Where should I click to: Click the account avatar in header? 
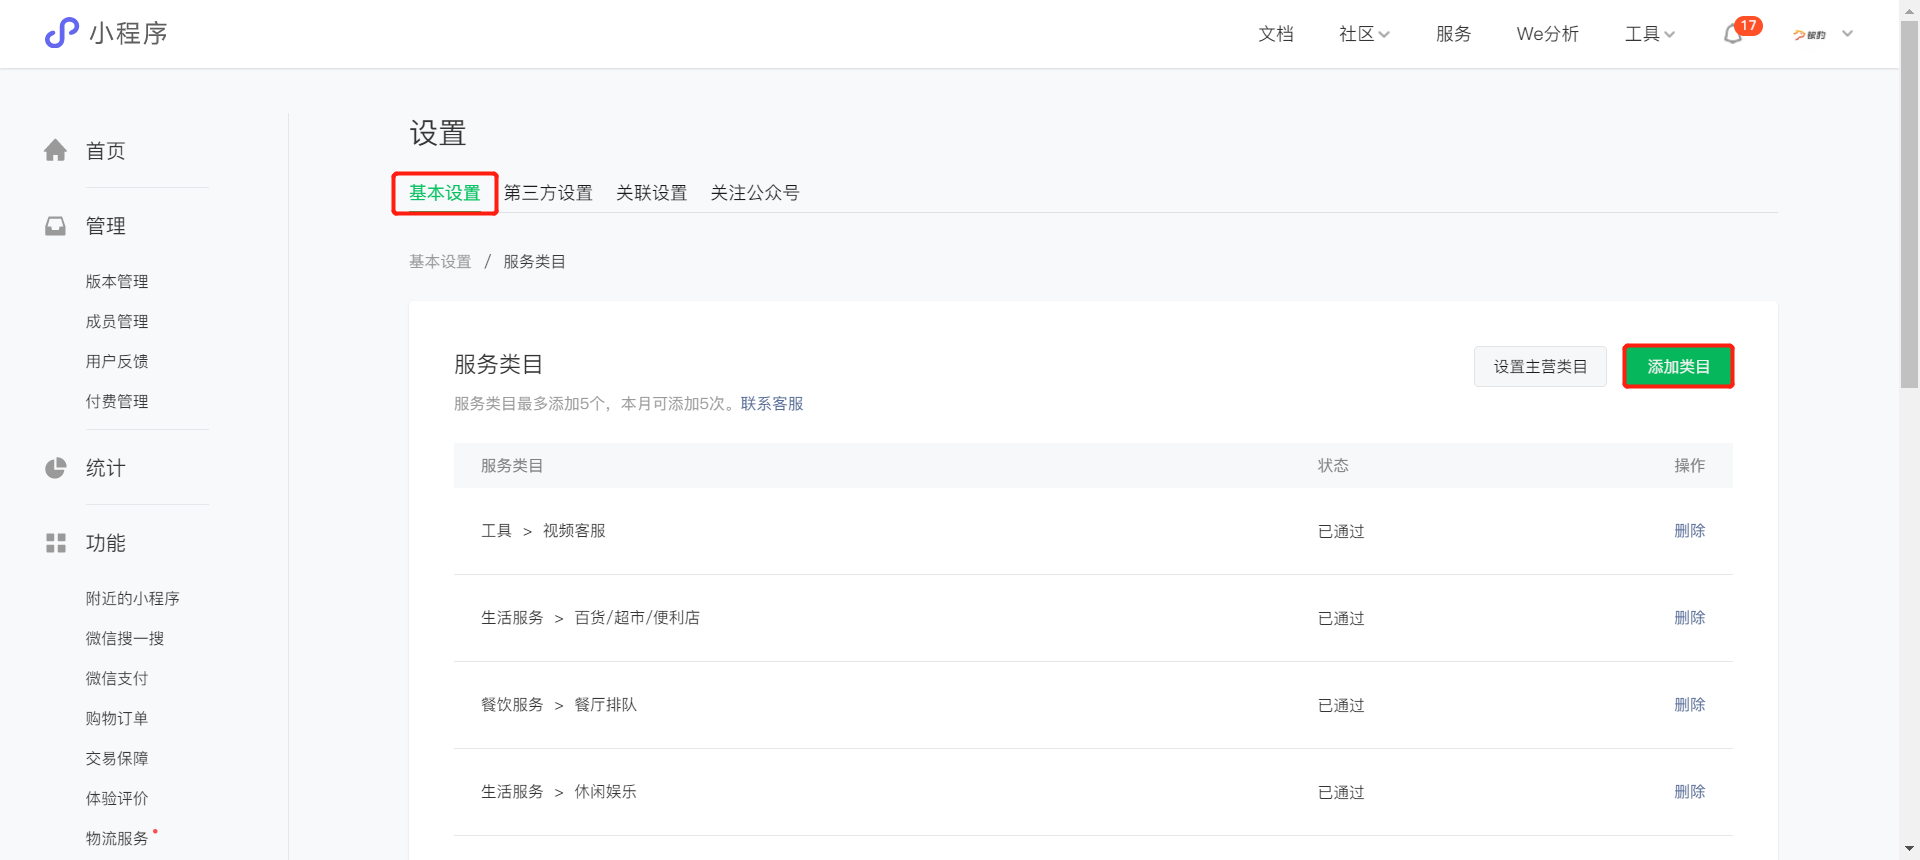click(x=1809, y=34)
